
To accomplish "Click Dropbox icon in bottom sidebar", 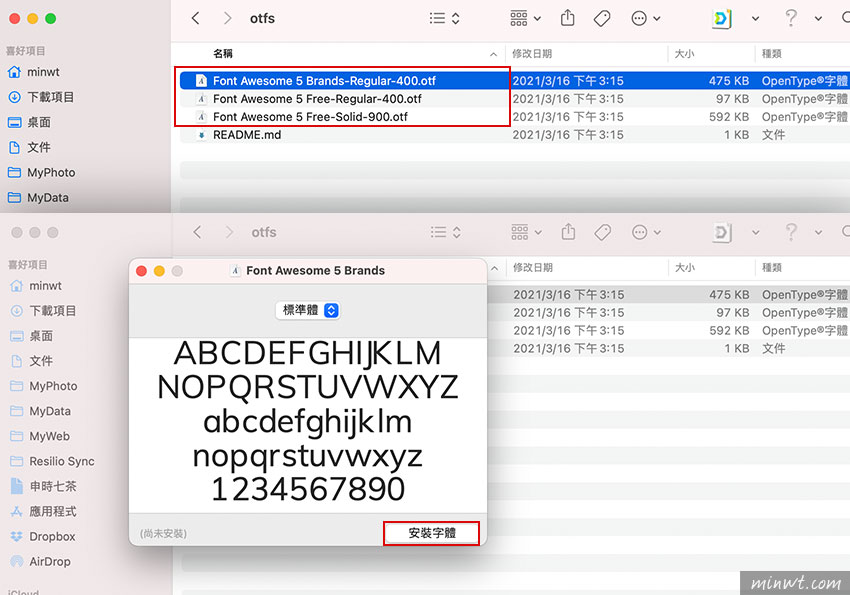I will coord(17,536).
